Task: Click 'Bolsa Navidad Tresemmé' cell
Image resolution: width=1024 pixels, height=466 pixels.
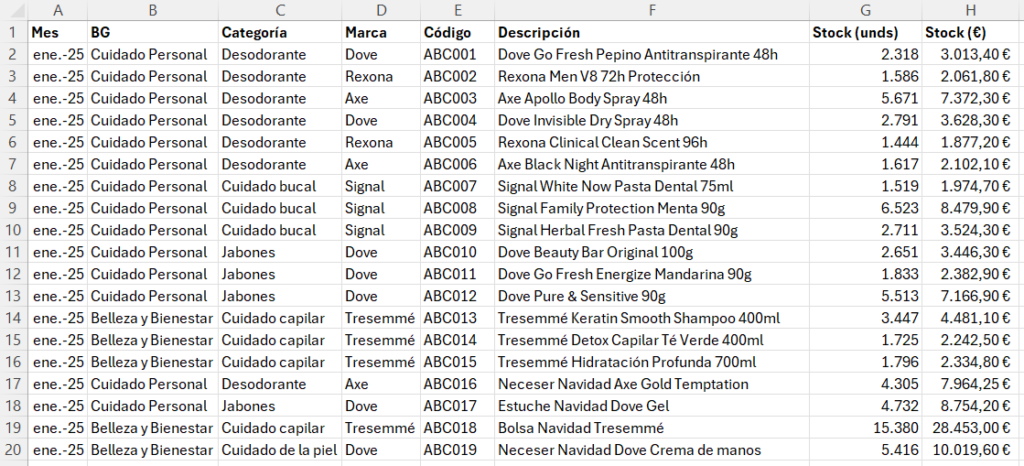Action: [x=652, y=428]
